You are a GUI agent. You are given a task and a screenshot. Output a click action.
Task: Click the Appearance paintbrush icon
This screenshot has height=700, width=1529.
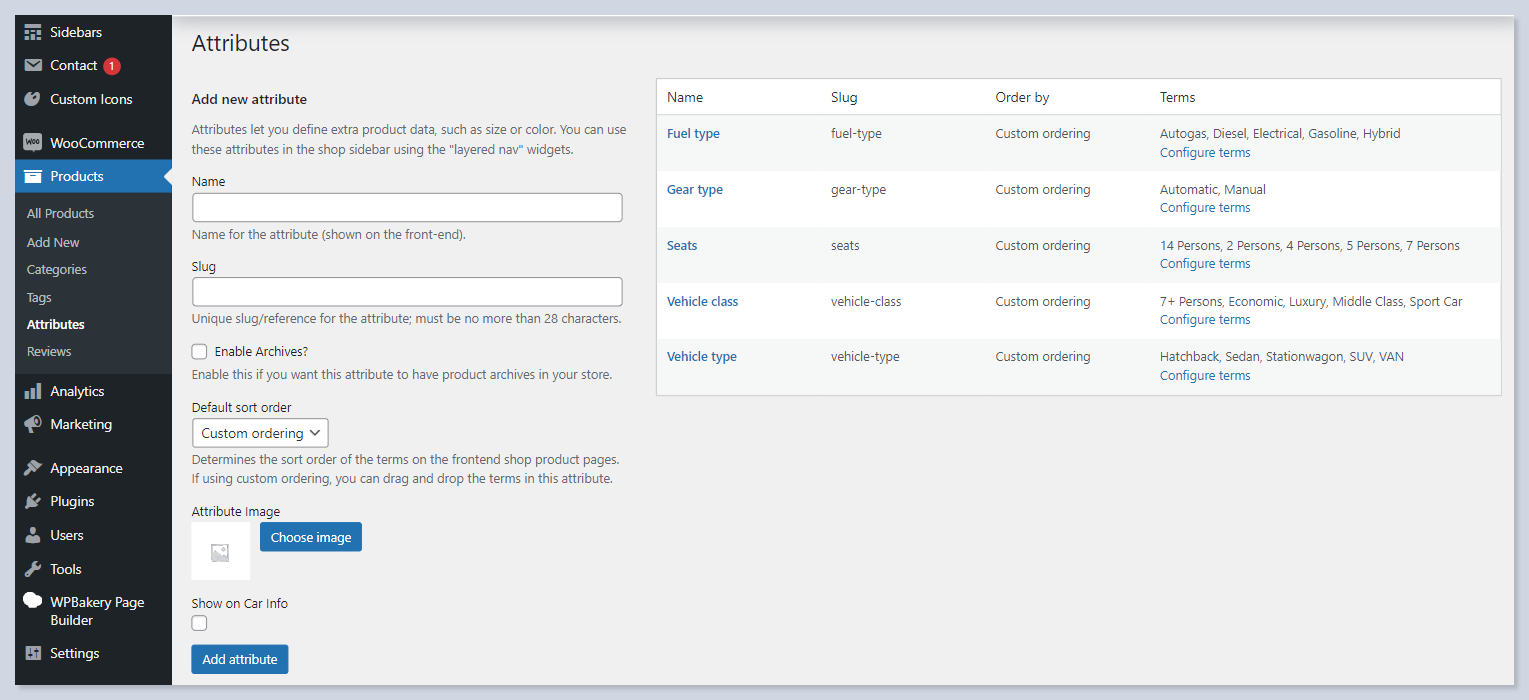(x=33, y=468)
